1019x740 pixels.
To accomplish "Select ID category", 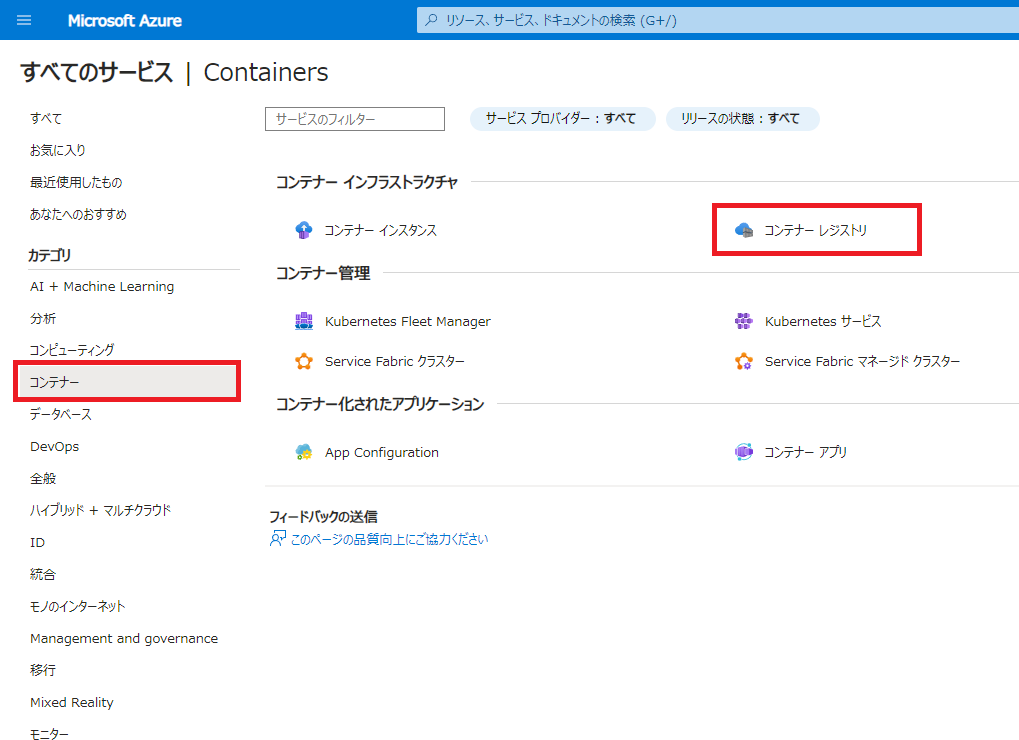I will (x=37, y=542).
